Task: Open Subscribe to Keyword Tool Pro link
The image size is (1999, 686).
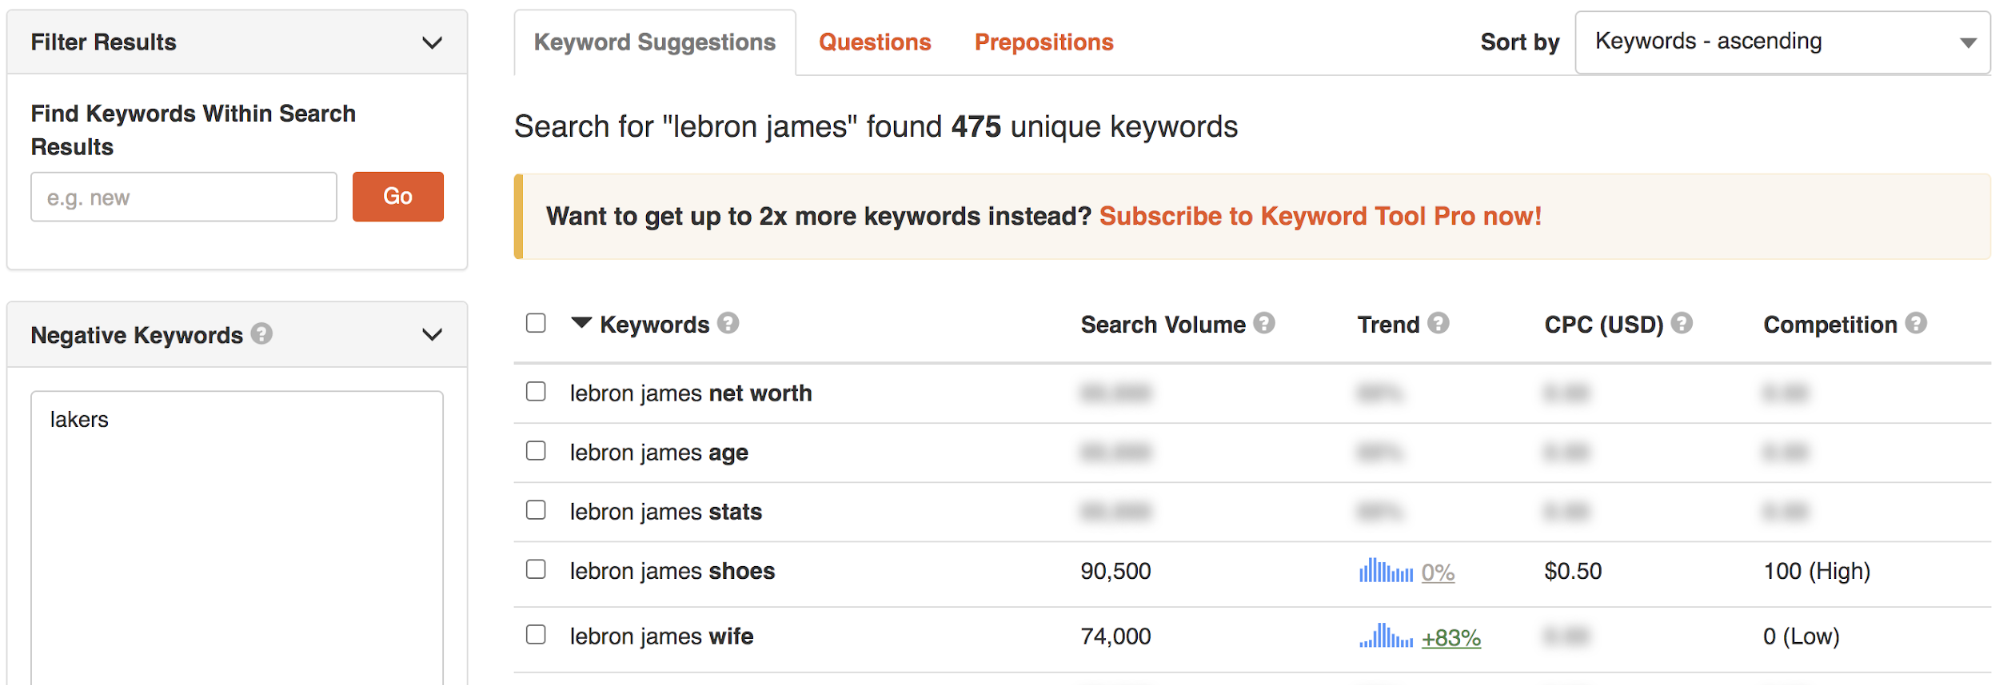Action: pyautogui.click(x=1320, y=216)
